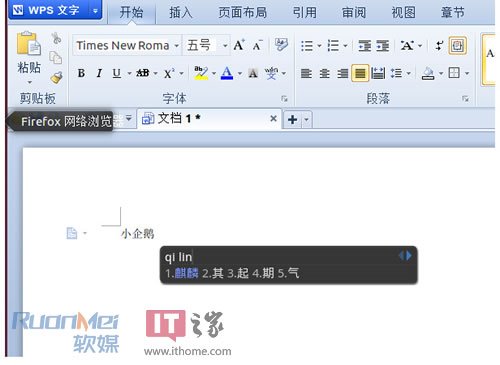Apply strikethrough with the AB icon
The image size is (500, 365).
(x=143, y=73)
